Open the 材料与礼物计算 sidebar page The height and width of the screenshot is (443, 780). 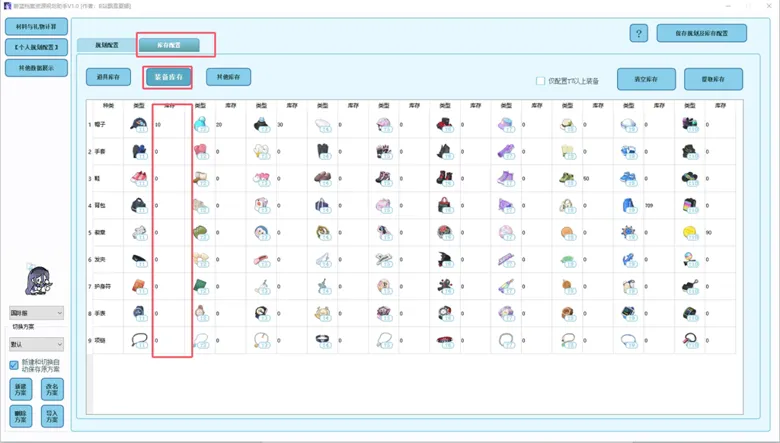36,27
